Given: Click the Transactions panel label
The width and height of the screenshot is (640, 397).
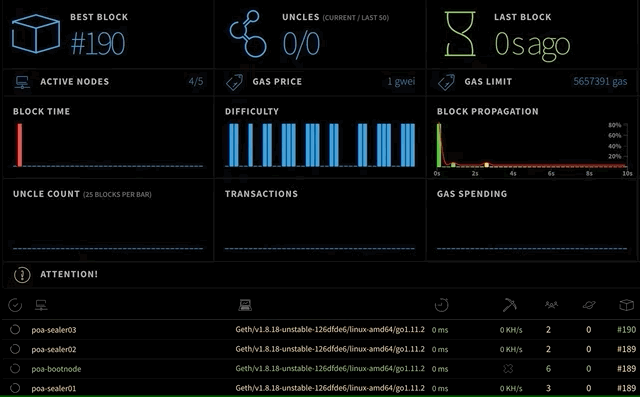Looking at the screenshot, I should tap(261, 194).
